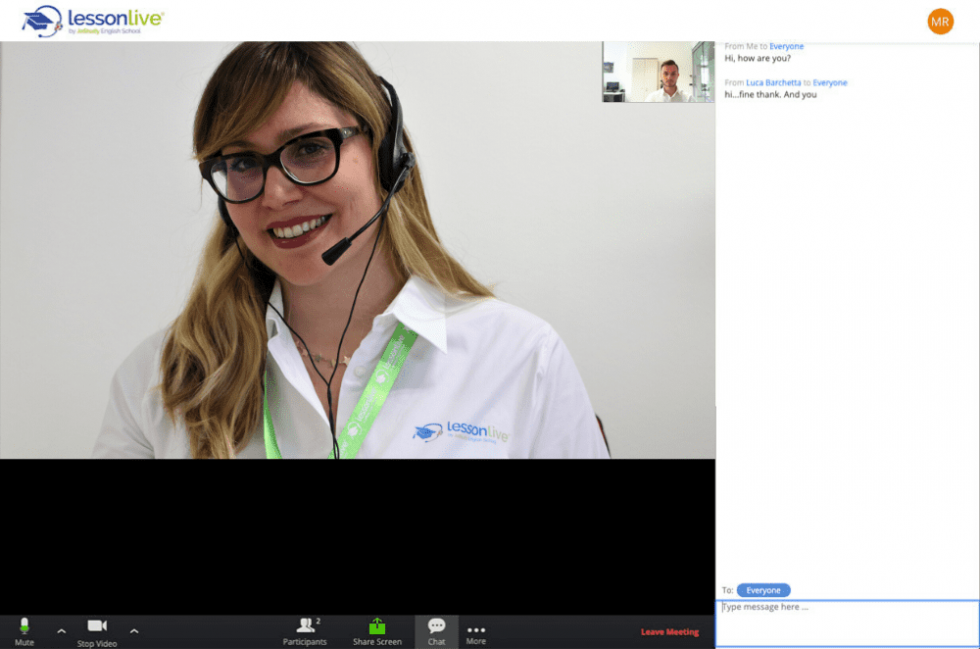The image size is (980, 649).
Task: Expand video options with the camera chevron
Action: (x=135, y=632)
